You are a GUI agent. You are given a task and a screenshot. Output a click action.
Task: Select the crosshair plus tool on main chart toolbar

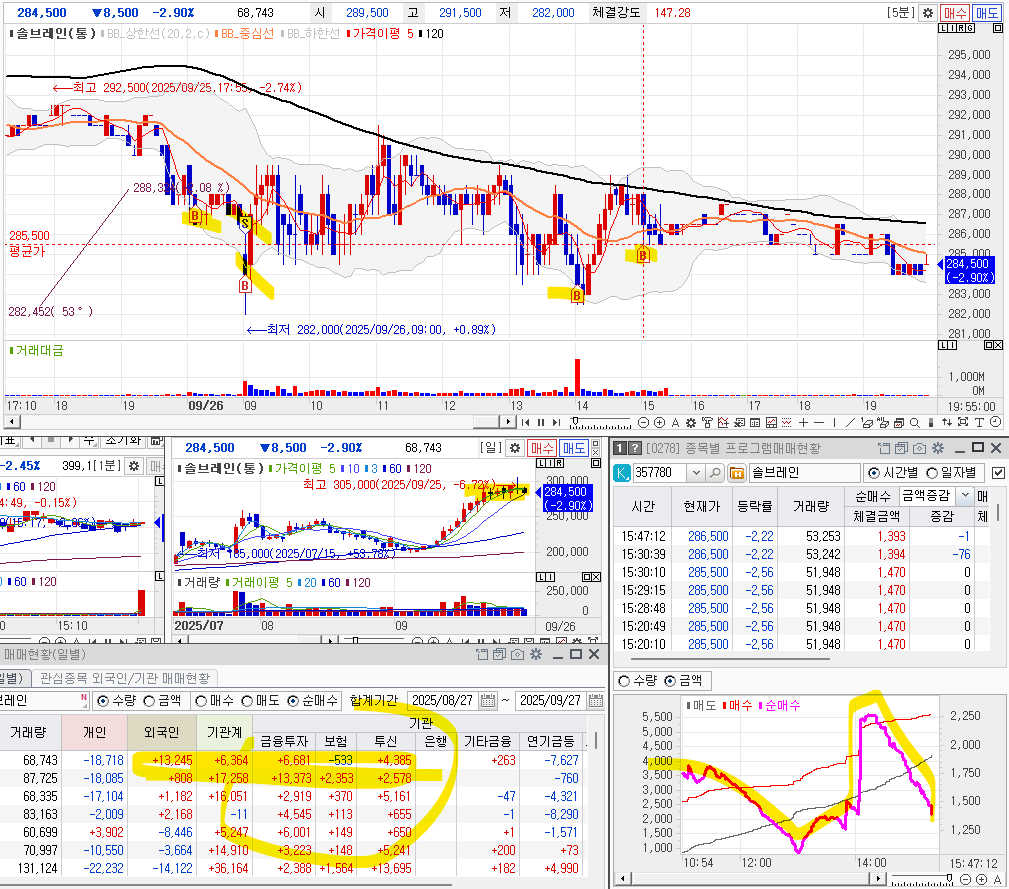tap(803, 423)
